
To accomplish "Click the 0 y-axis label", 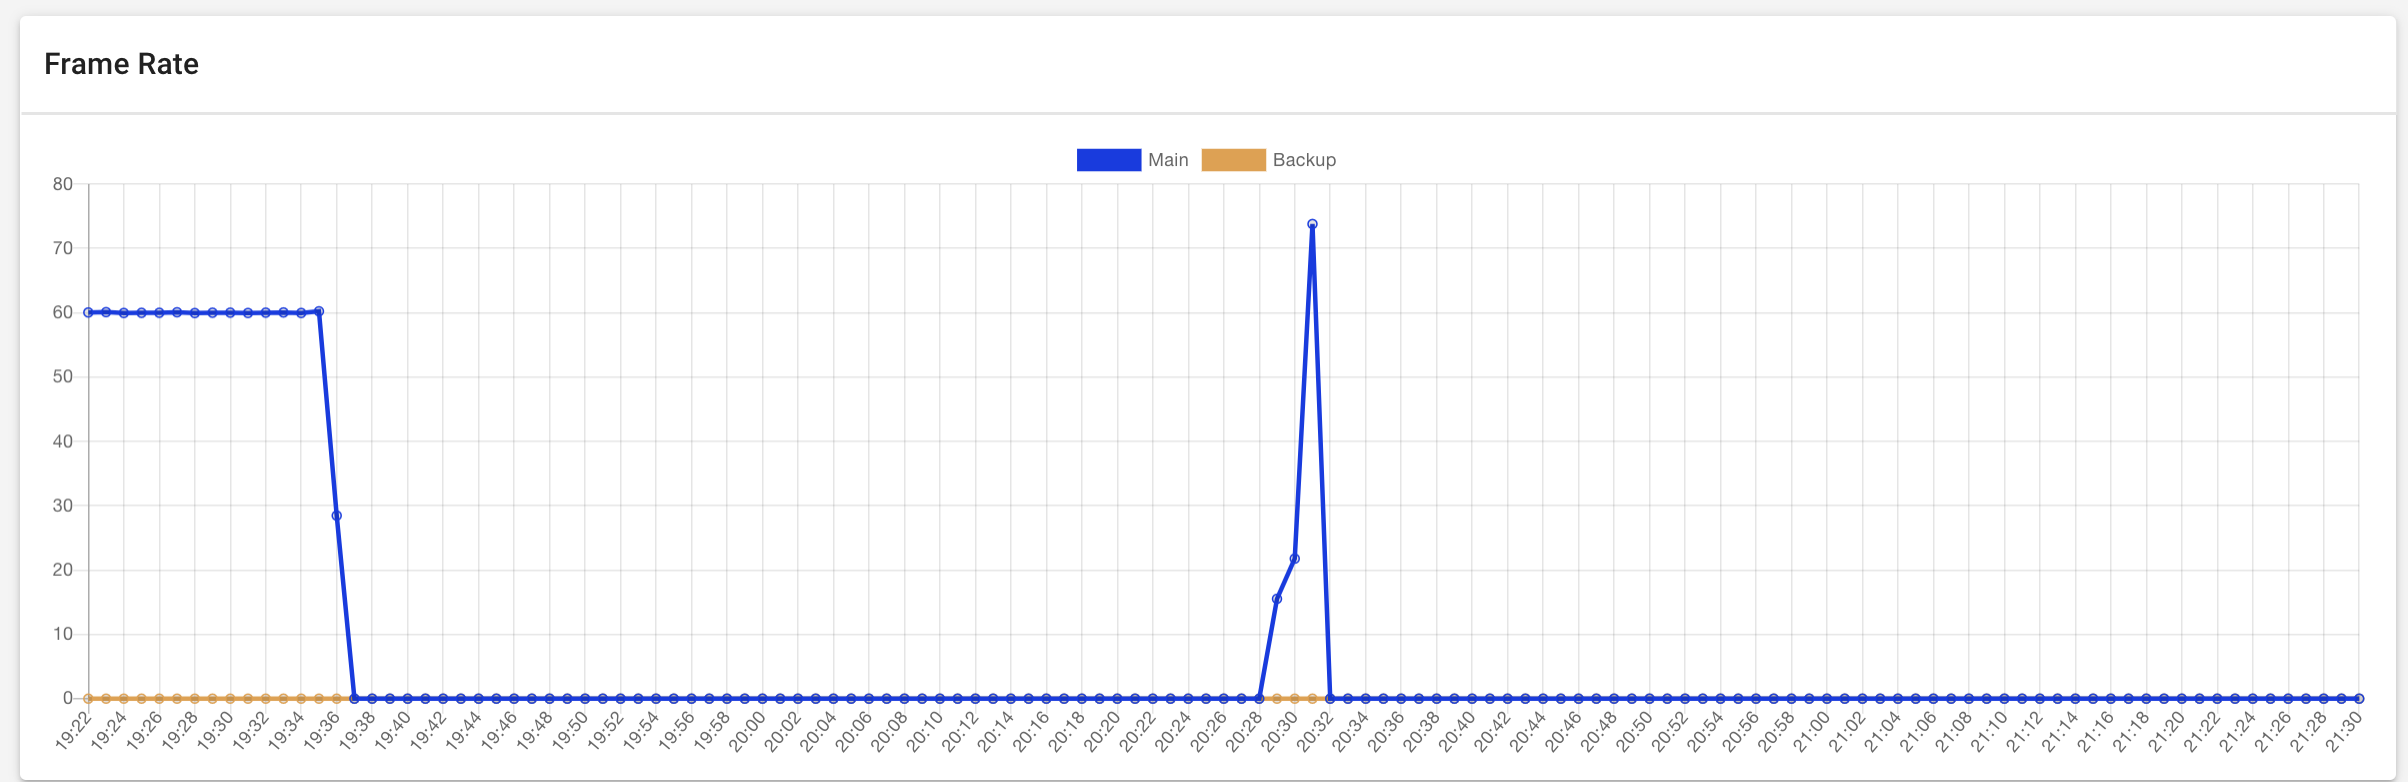I will [68, 698].
